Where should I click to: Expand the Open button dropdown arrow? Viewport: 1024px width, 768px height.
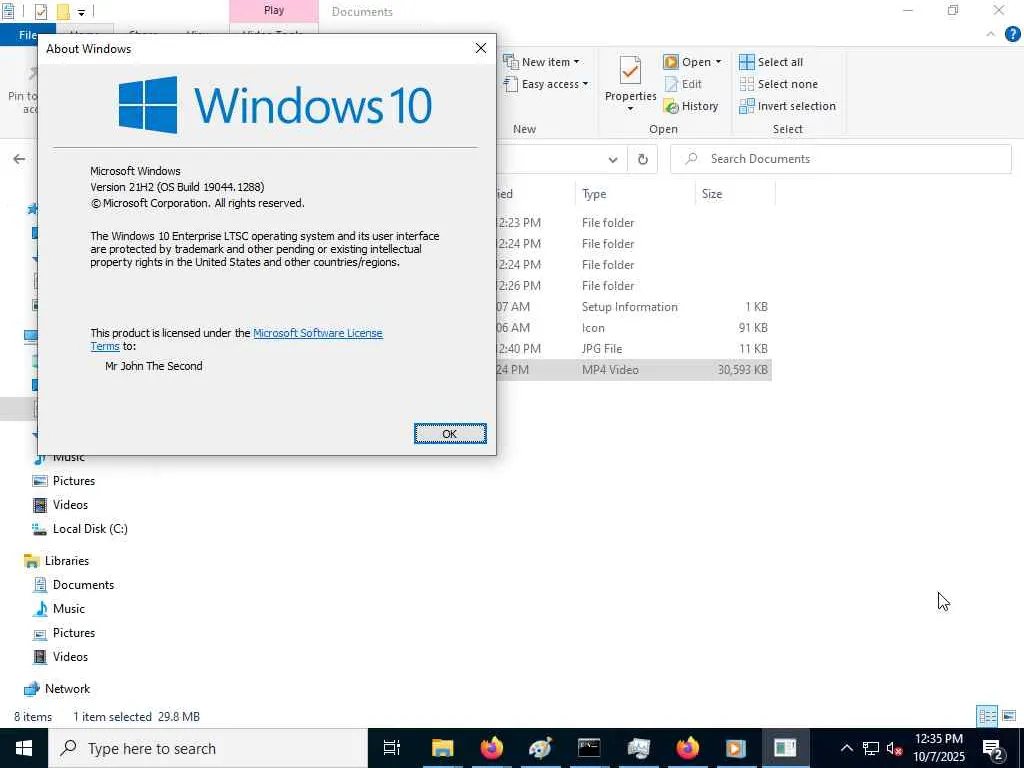(718, 62)
